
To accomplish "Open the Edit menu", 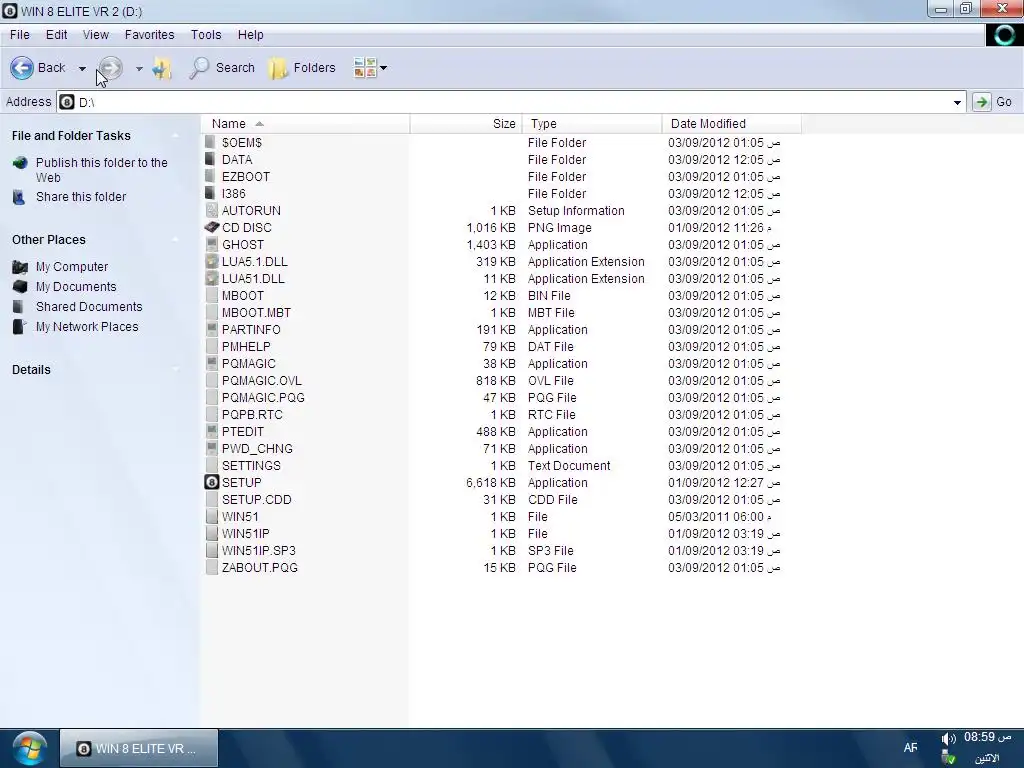I will tap(56, 35).
